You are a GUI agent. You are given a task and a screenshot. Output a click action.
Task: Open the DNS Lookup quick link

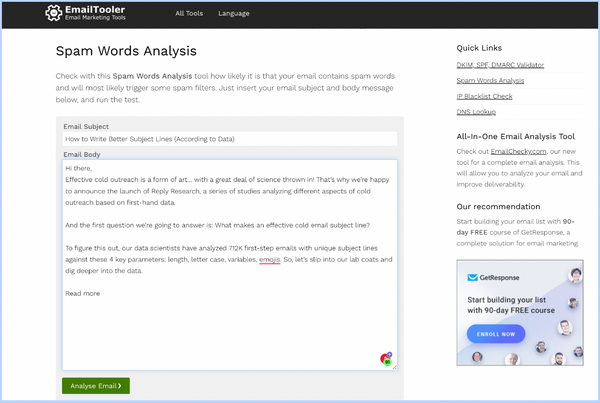(x=476, y=111)
